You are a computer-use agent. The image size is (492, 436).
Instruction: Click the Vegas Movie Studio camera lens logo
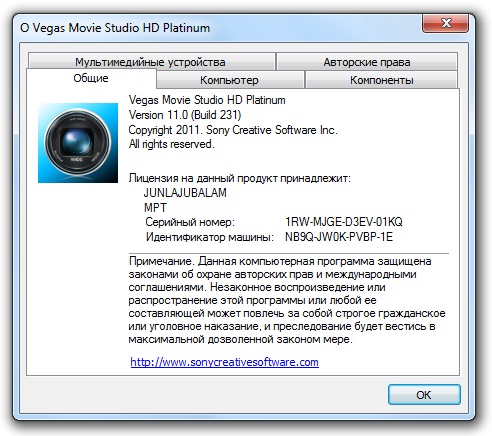pyautogui.click(x=78, y=143)
